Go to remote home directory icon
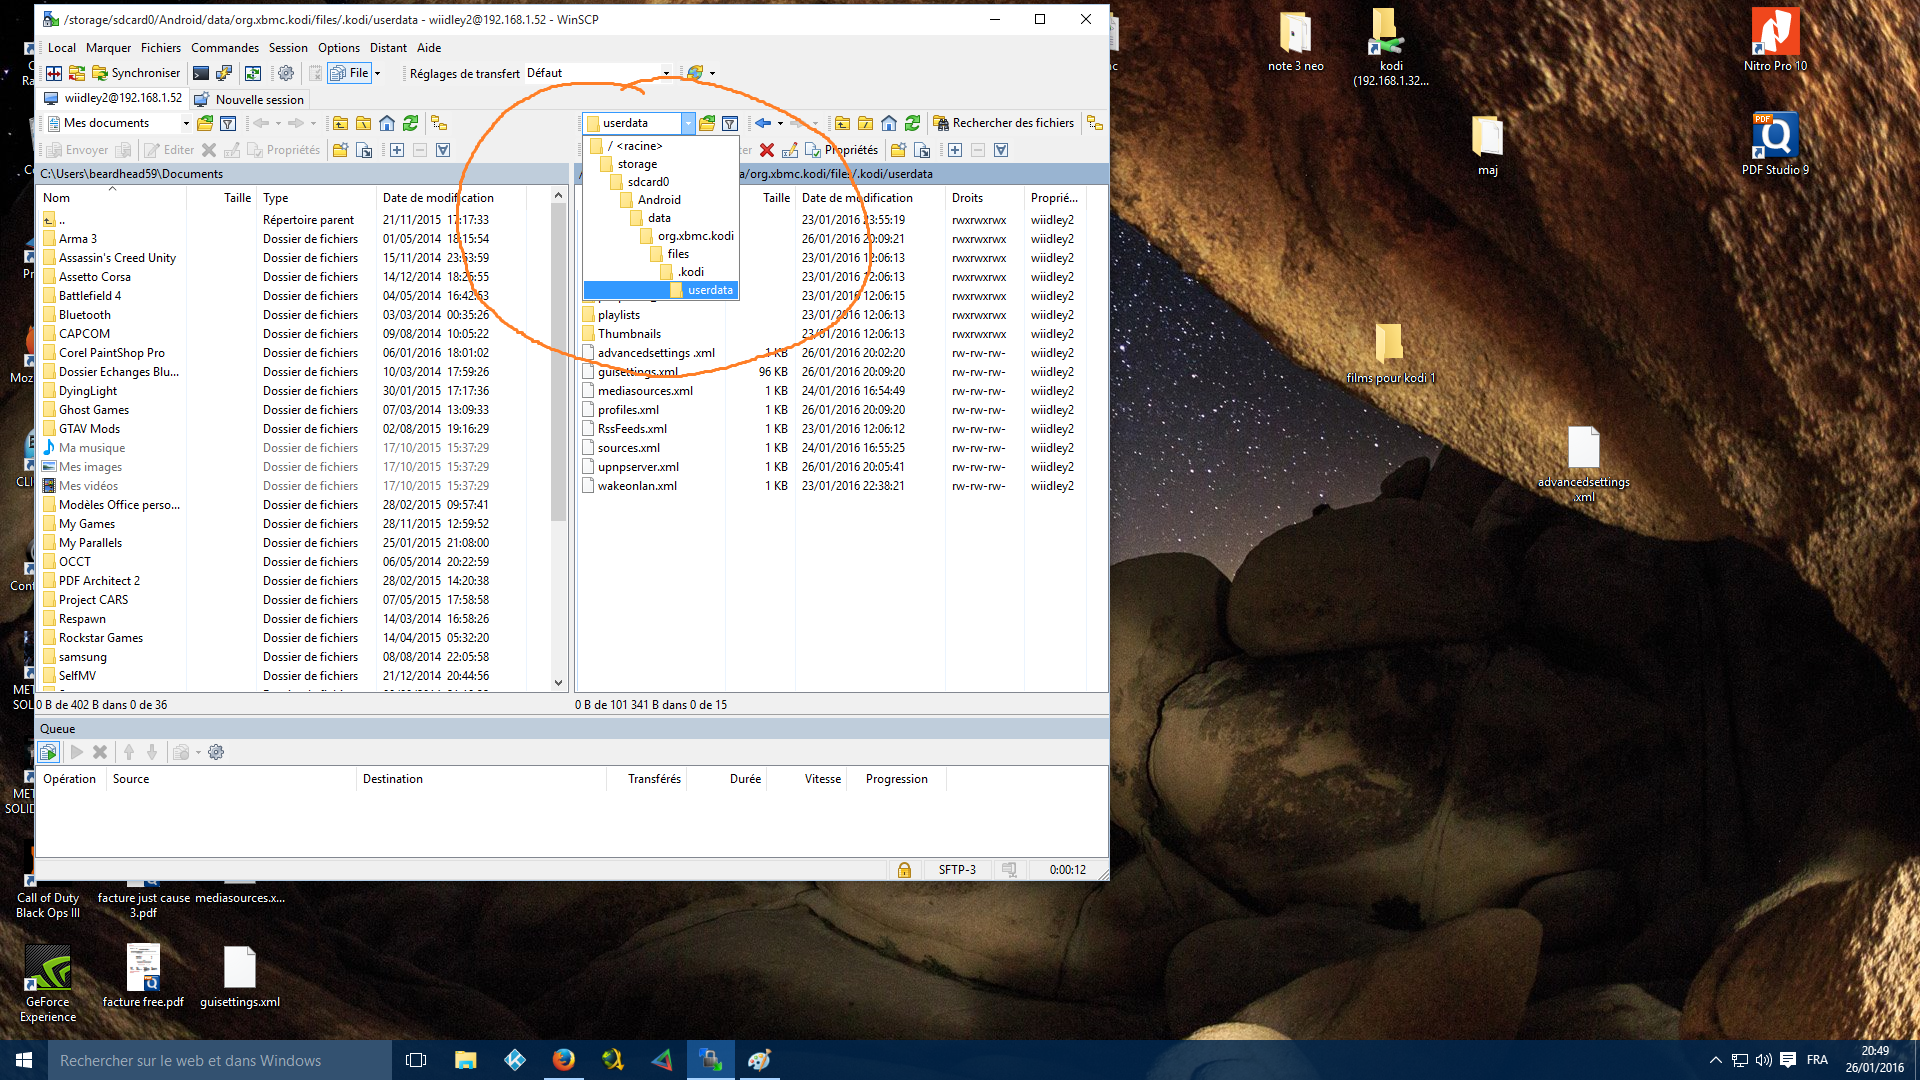Screen dimensions: 1920x1080 click(889, 123)
